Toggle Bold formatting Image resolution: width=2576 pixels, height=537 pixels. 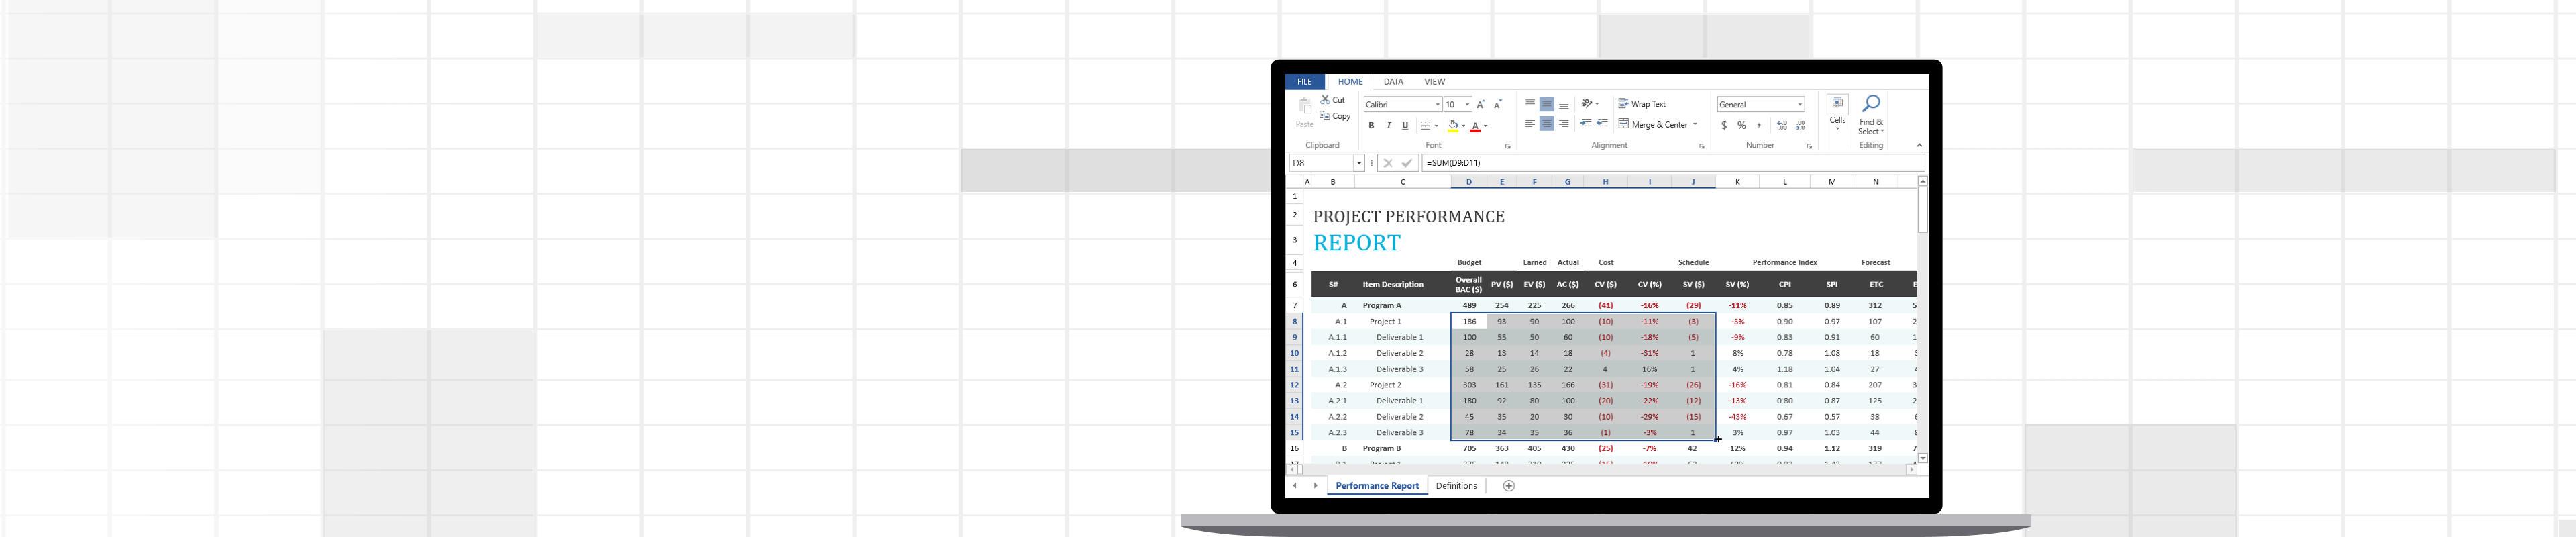coord(1371,126)
